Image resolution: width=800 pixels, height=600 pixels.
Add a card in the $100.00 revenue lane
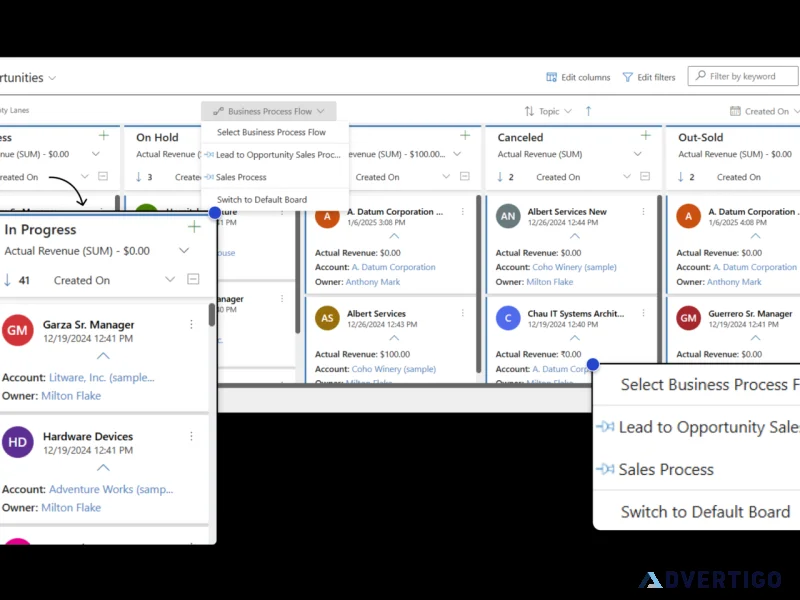(x=465, y=135)
